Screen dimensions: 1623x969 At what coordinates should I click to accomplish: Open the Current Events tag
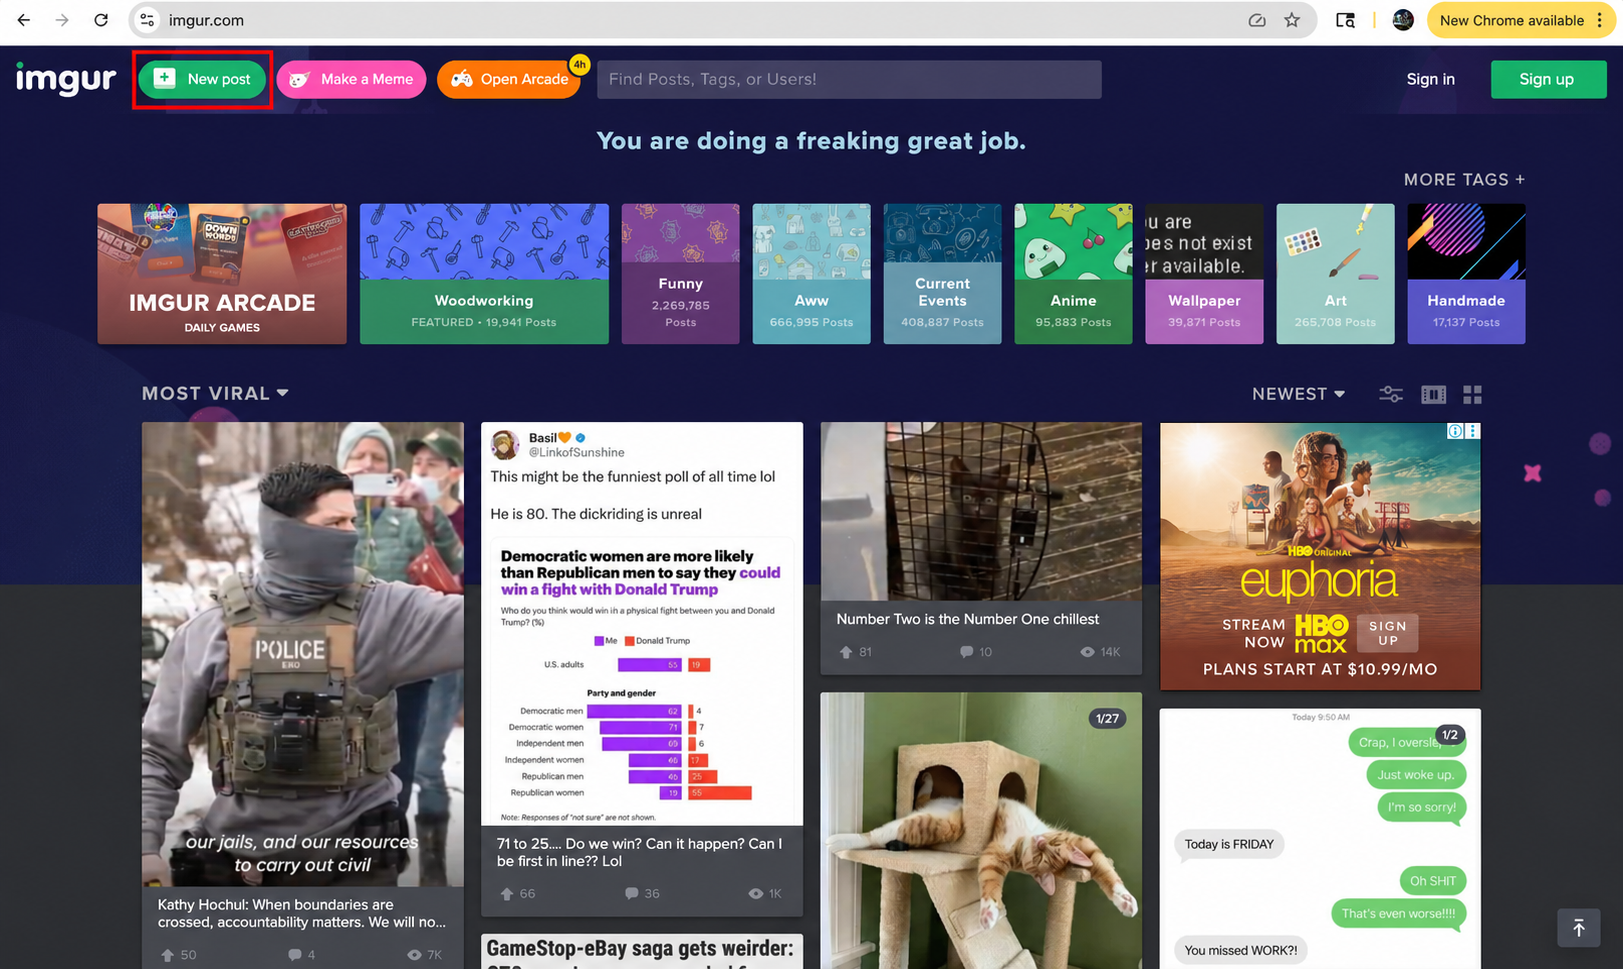click(x=942, y=274)
